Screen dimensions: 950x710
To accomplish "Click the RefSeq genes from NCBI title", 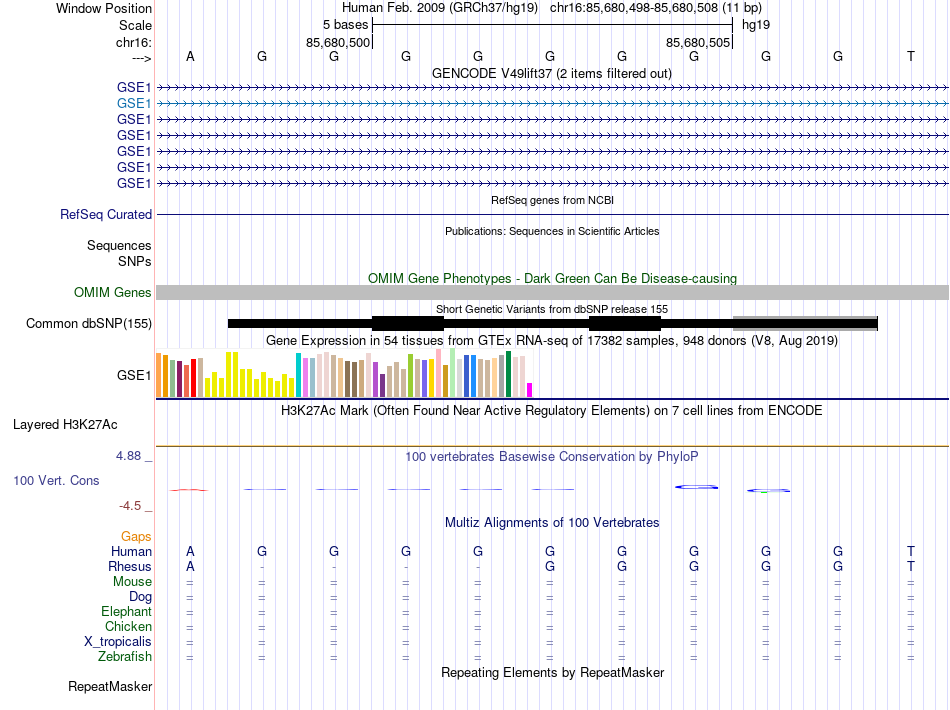I will (x=553, y=200).
